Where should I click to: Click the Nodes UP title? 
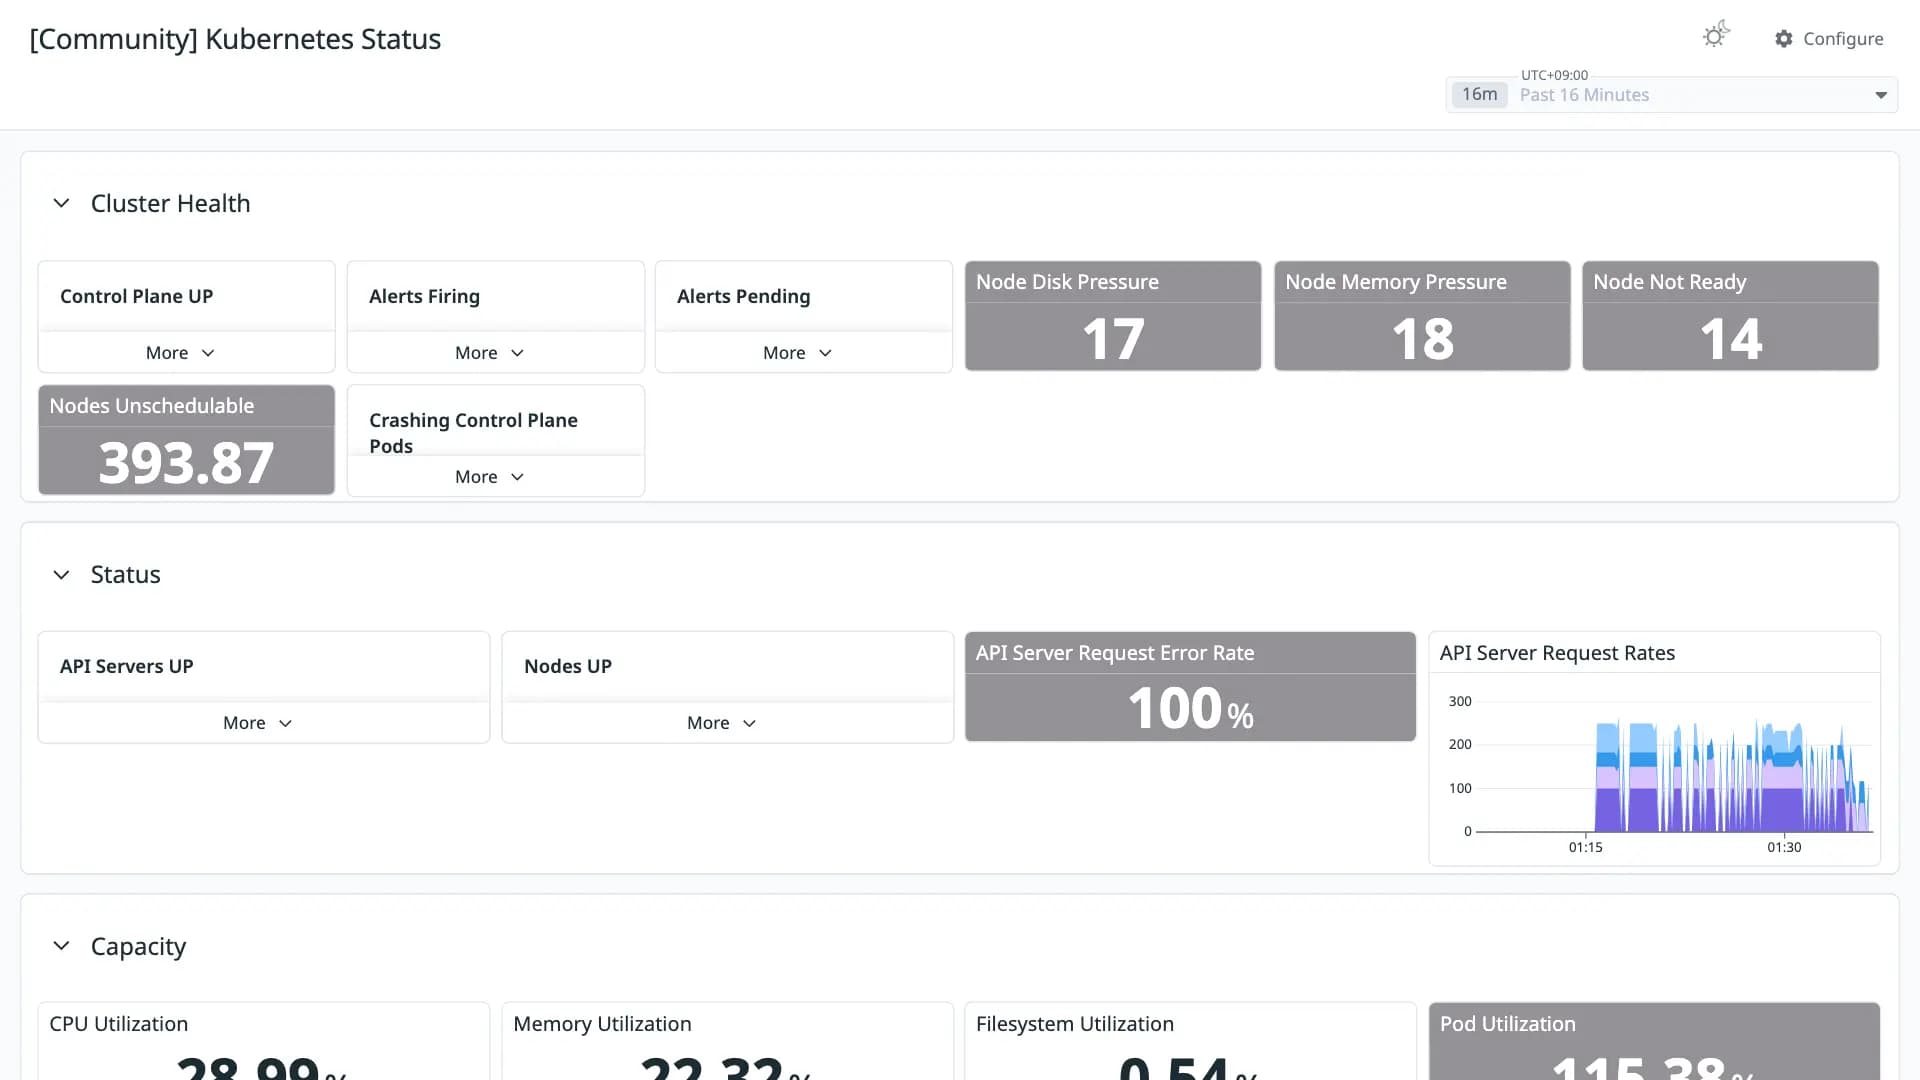pyautogui.click(x=567, y=666)
